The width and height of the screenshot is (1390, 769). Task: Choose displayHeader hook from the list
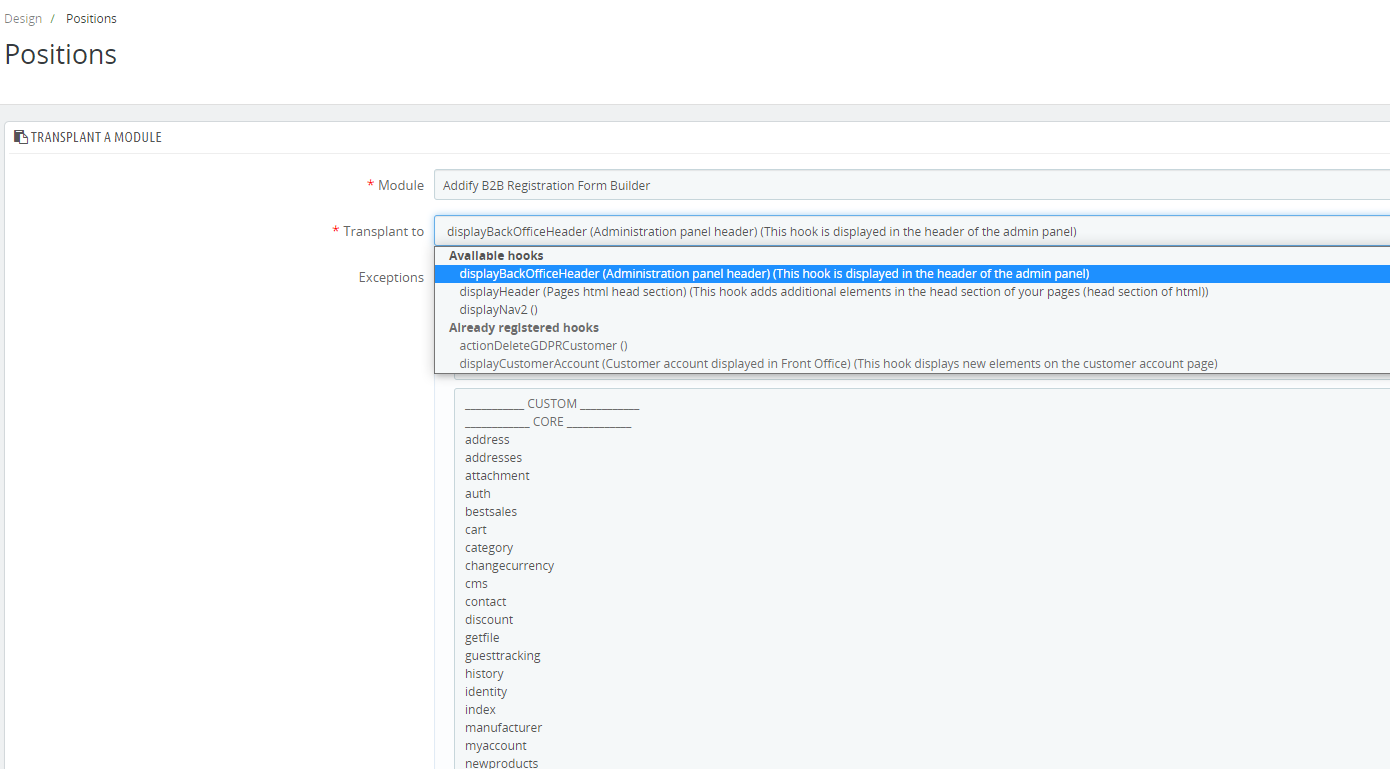tap(912, 292)
